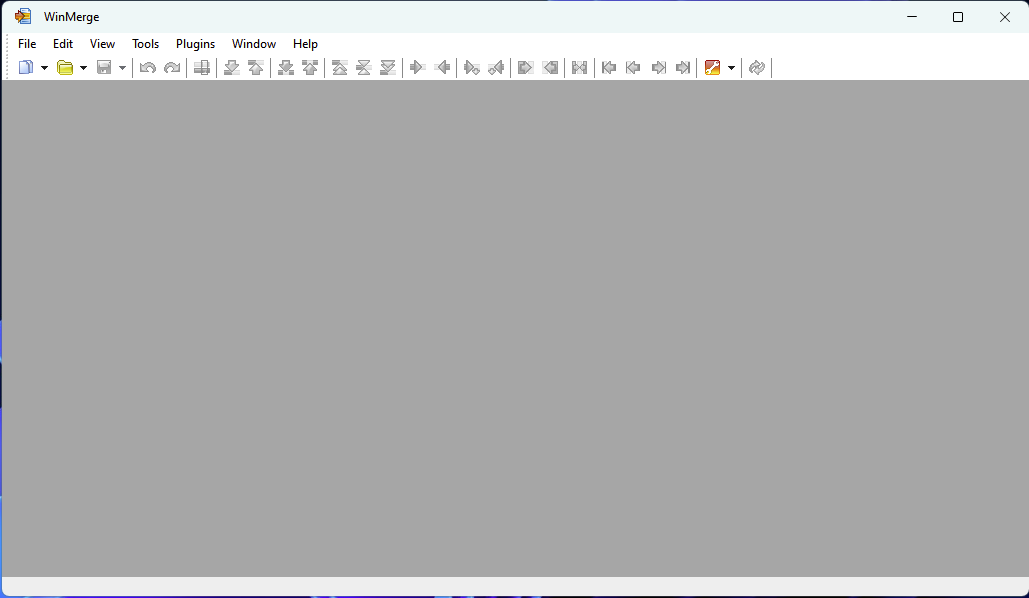
Task: Open the Plugins menu
Action: coord(196,44)
